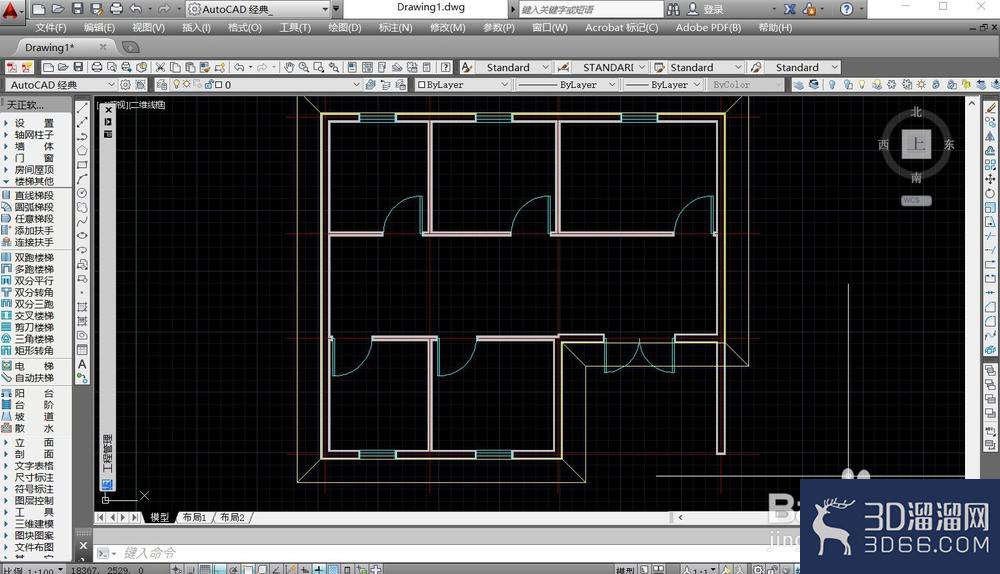This screenshot has width=1000, height=574.
Task: Select the Rectangle draw tool
Action: [82, 165]
